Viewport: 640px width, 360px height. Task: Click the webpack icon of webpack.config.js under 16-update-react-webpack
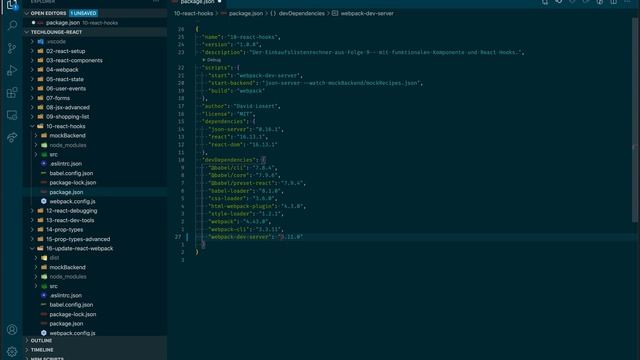[44, 333]
